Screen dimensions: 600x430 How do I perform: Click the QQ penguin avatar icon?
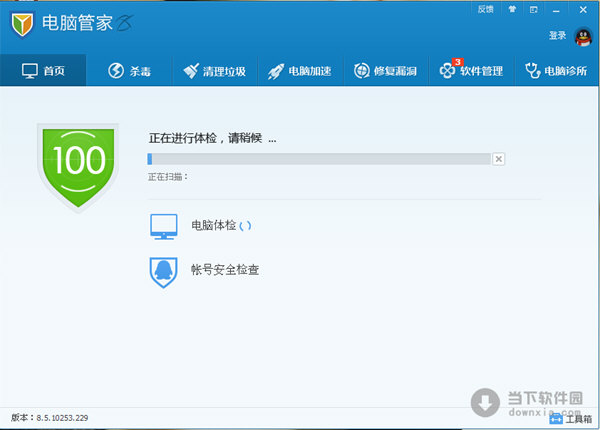tap(583, 37)
